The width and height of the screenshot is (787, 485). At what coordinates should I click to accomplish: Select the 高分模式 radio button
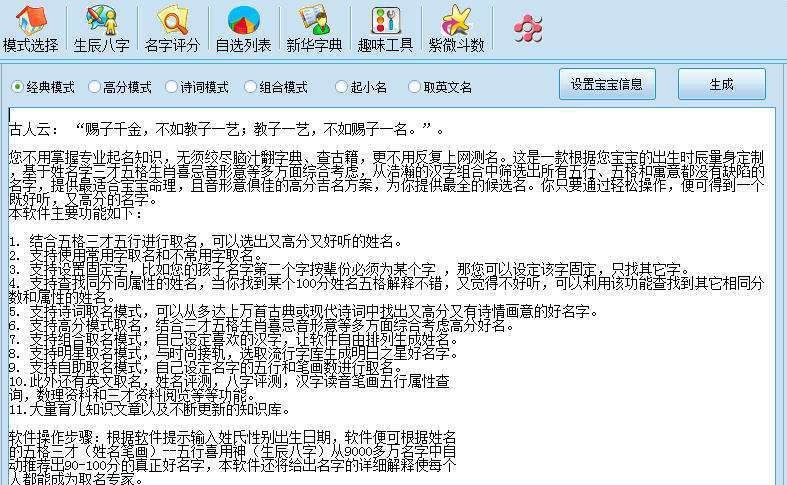click(x=94, y=87)
